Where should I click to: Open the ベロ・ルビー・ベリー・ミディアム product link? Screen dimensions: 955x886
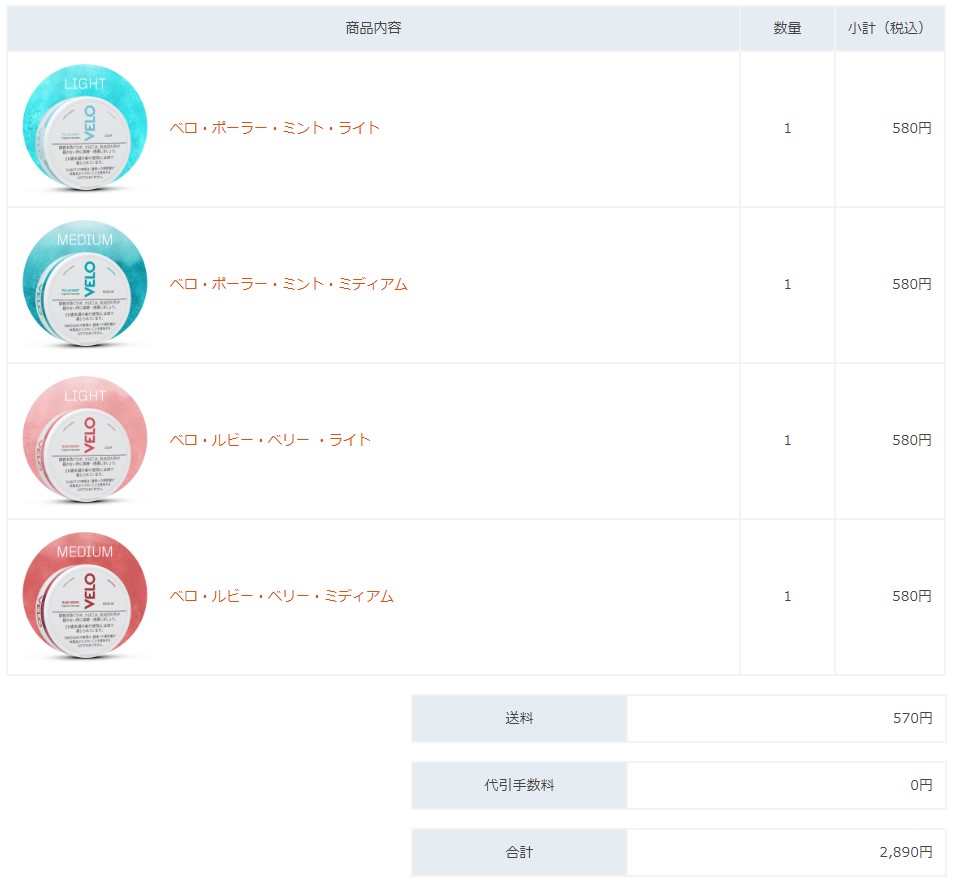tap(281, 596)
